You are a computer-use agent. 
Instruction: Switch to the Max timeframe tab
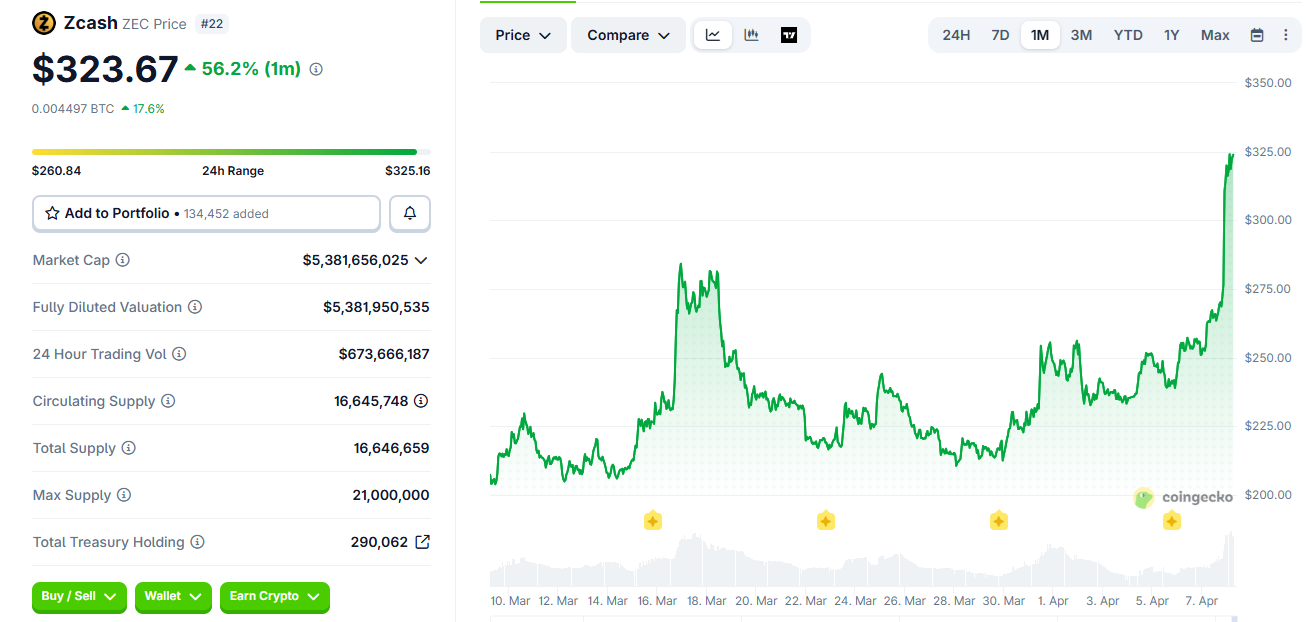pos(1214,34)
